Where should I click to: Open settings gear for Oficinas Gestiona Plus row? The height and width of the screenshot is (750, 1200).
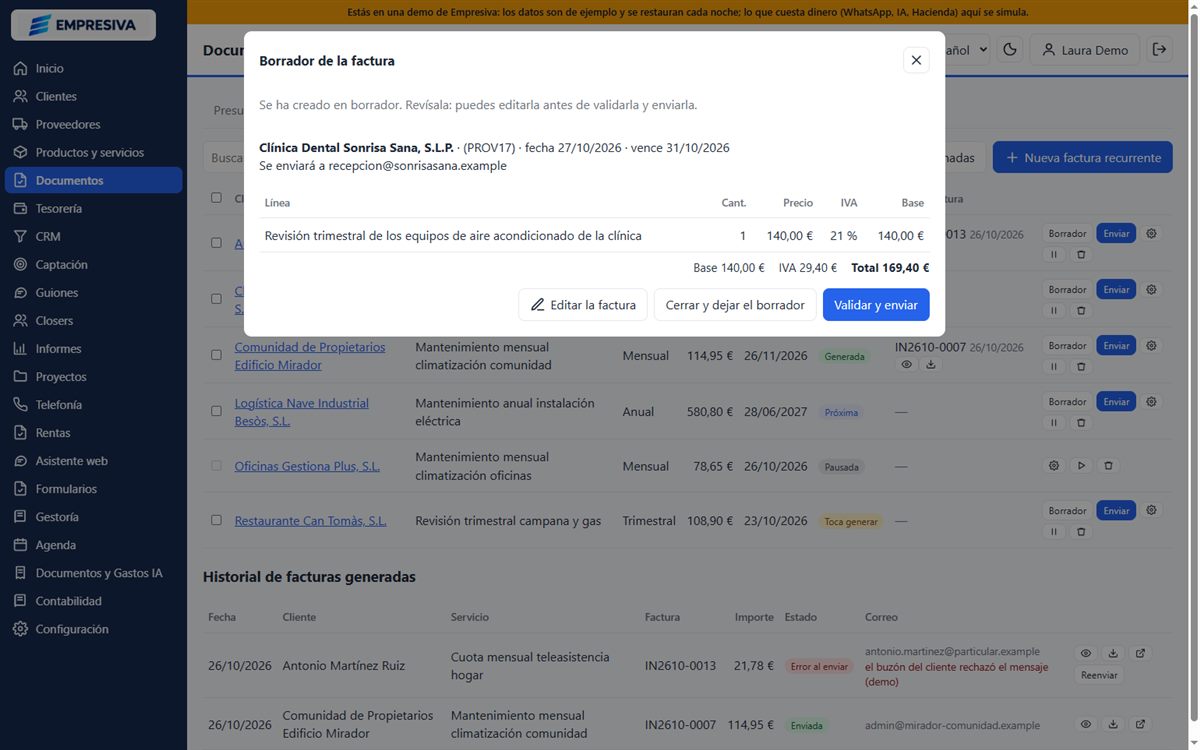coord(1053,466)
